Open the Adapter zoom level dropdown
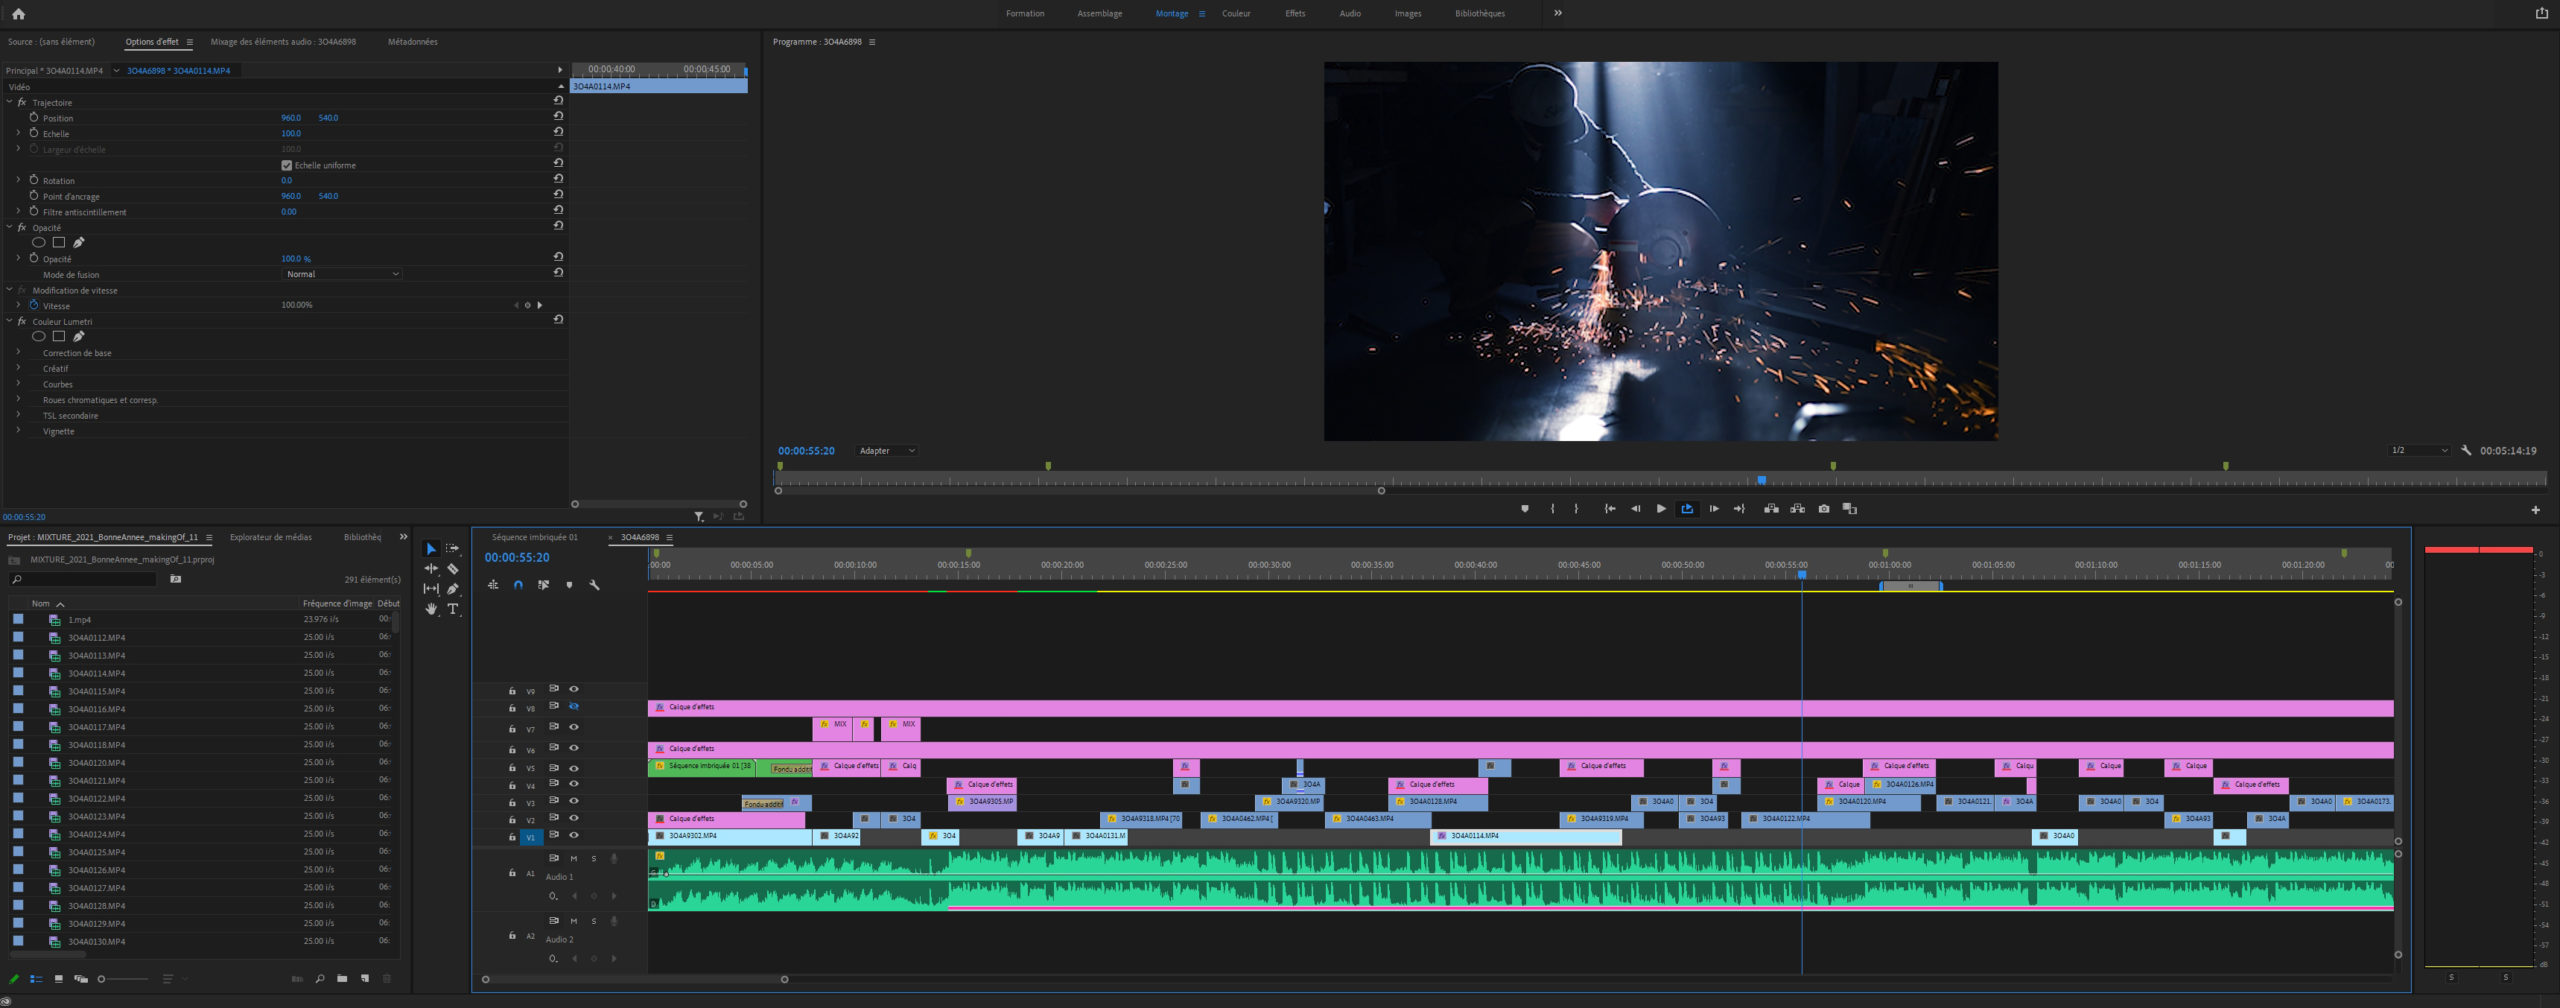 886,451
